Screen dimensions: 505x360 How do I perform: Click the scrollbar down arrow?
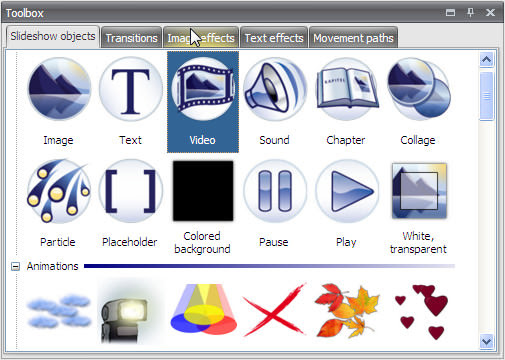[486, 342]
